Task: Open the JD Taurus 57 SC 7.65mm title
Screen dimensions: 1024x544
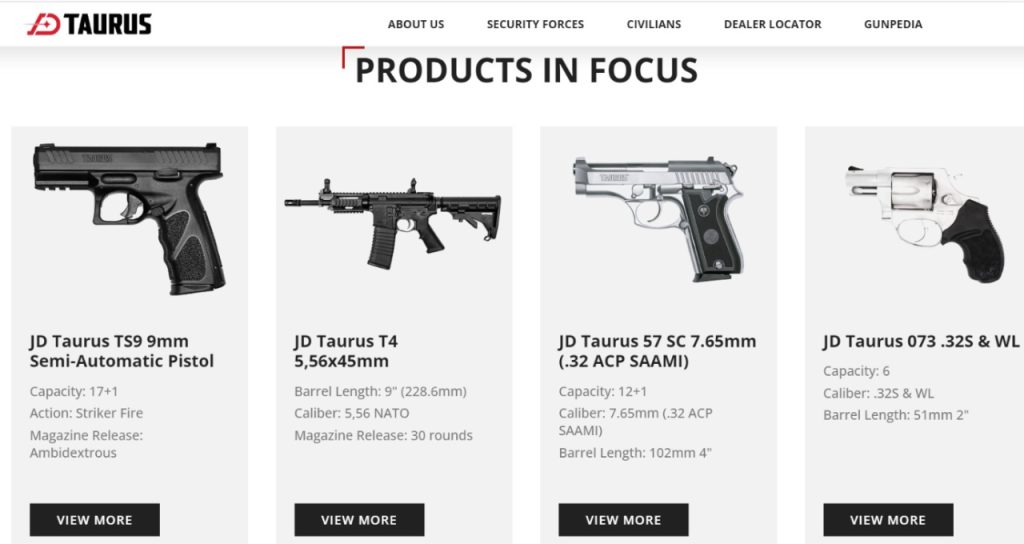Action: [x=657, y=351]
